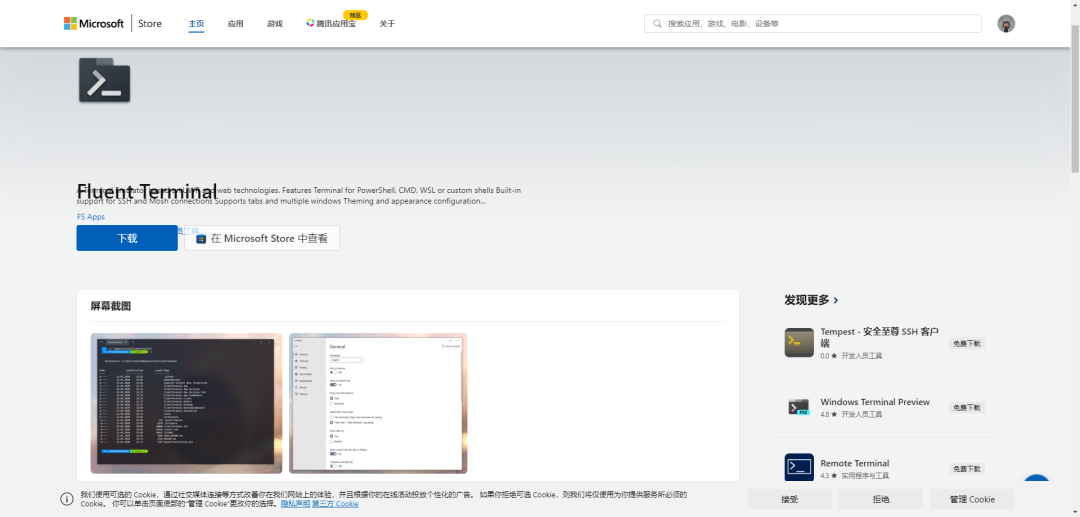Screen dimensions: 1080x517
Task: Focus the app search field
Action: tap(813, 23)
